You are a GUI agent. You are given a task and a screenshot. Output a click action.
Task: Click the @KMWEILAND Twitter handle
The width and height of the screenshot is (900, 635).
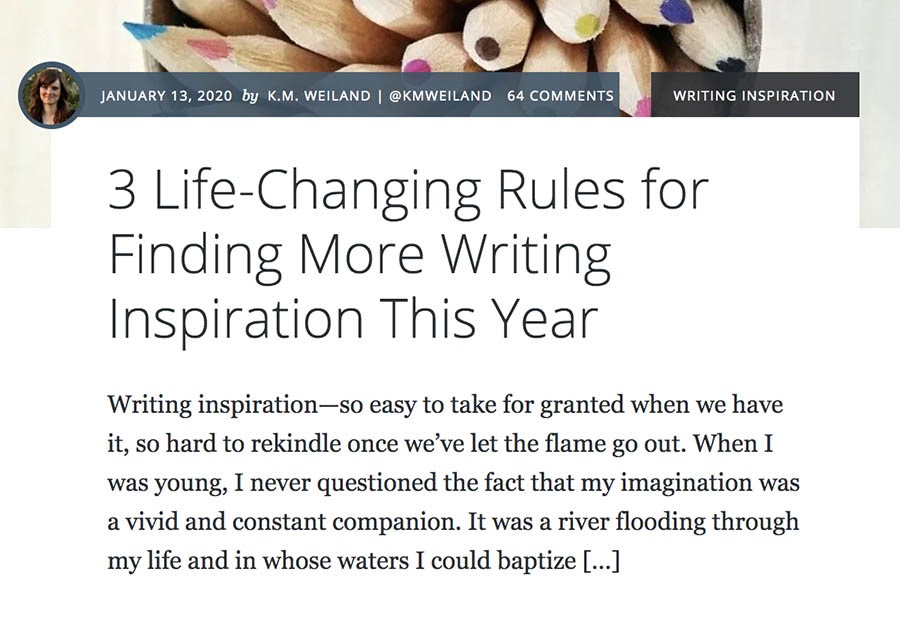pyautogui.click(x=439, y=96)
